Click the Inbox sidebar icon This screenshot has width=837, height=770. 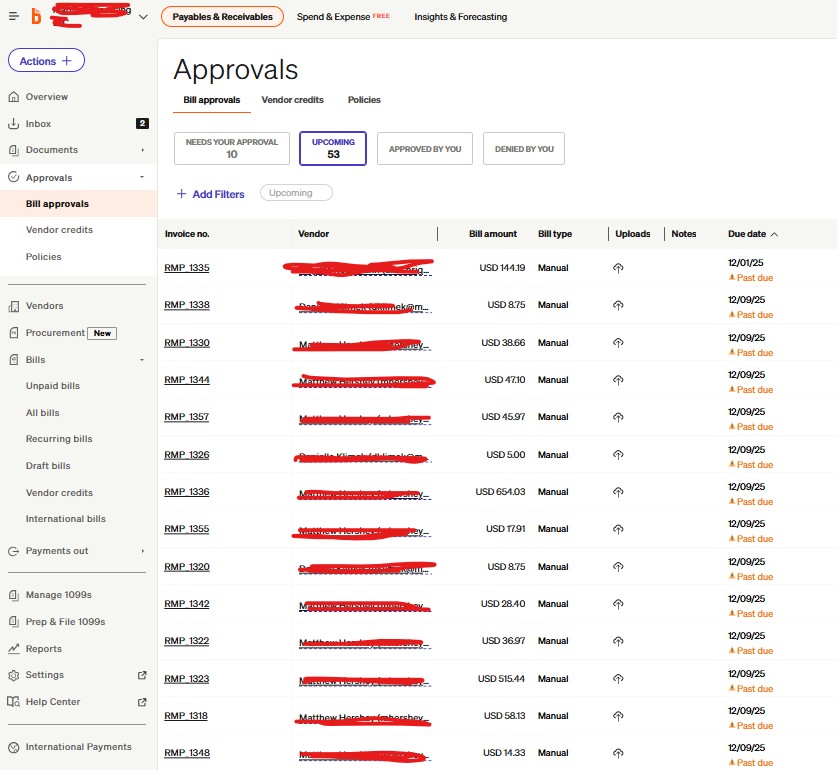coord(14,124)
